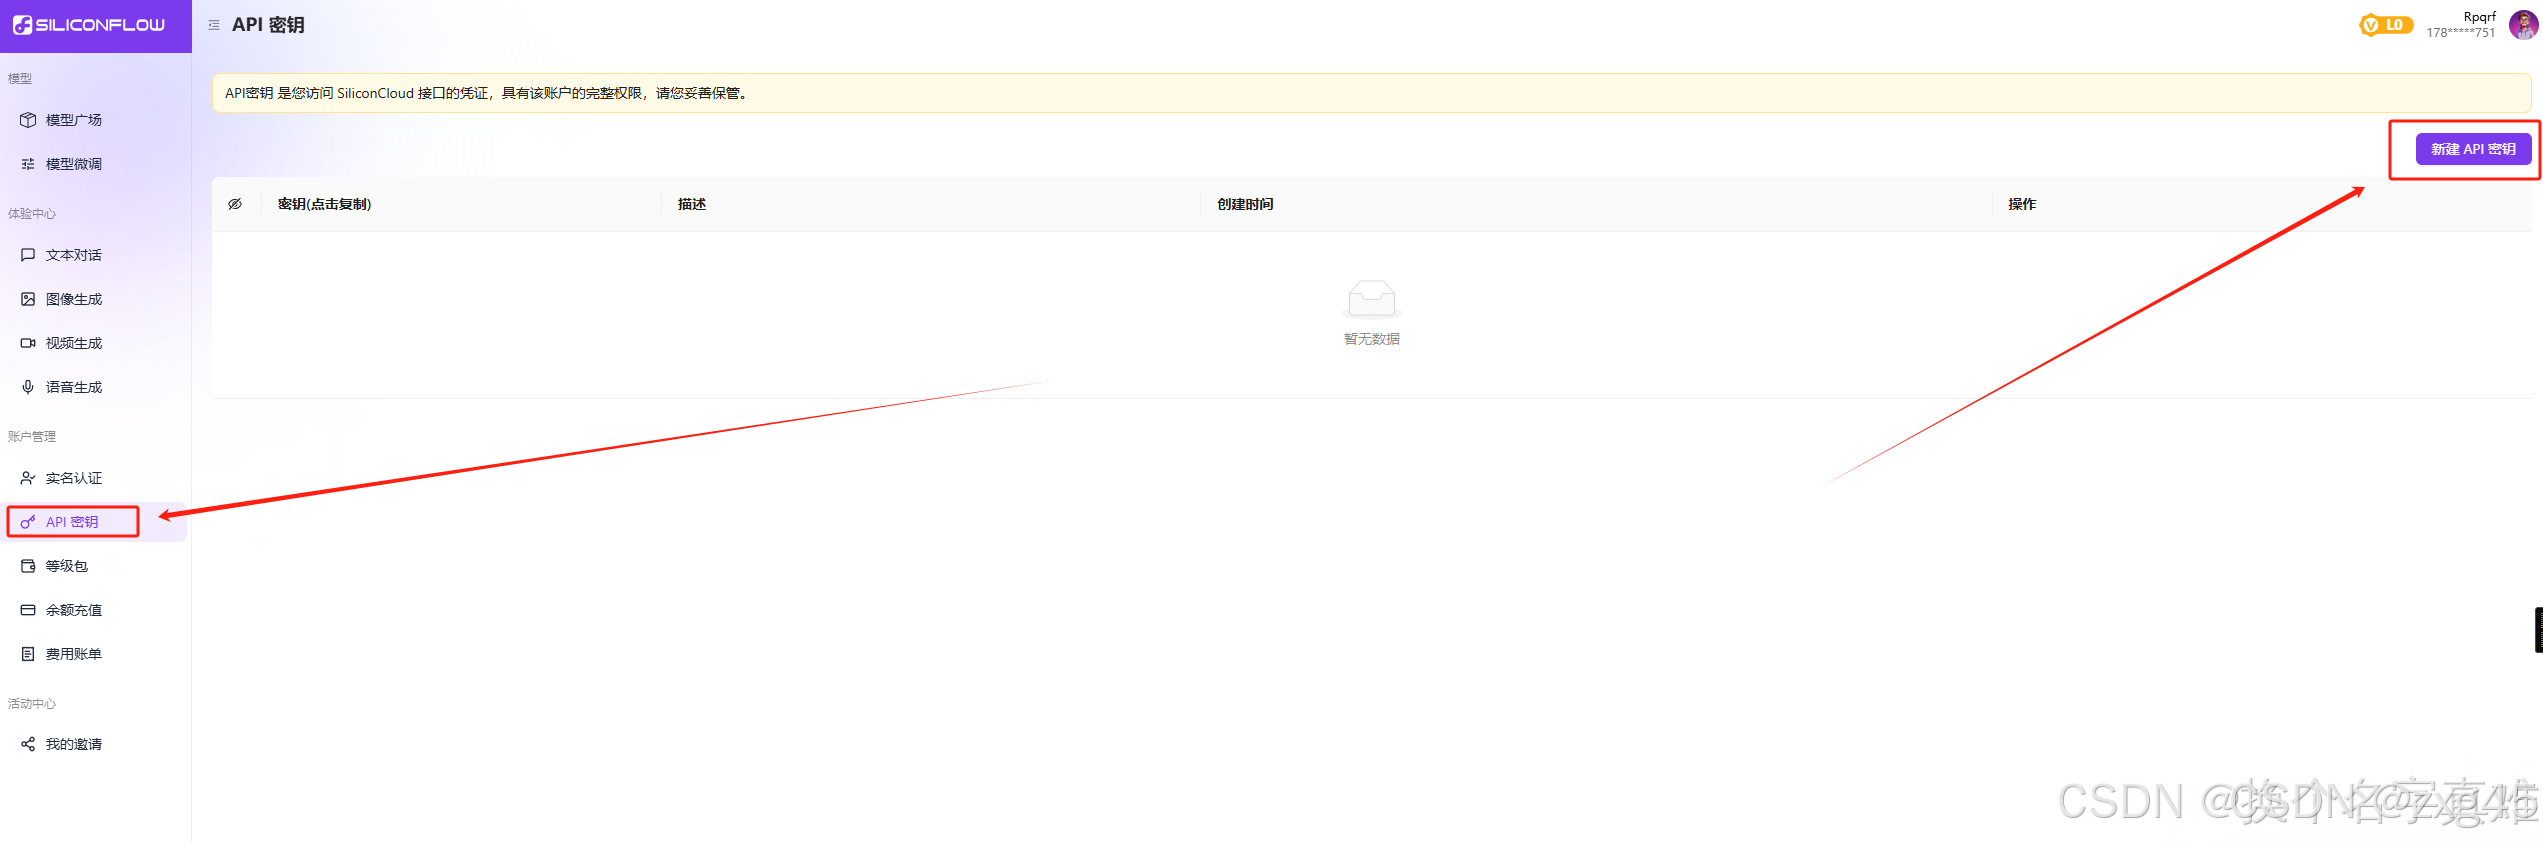
Task: Click the 视频生成 camera icon
Action: 28,343
